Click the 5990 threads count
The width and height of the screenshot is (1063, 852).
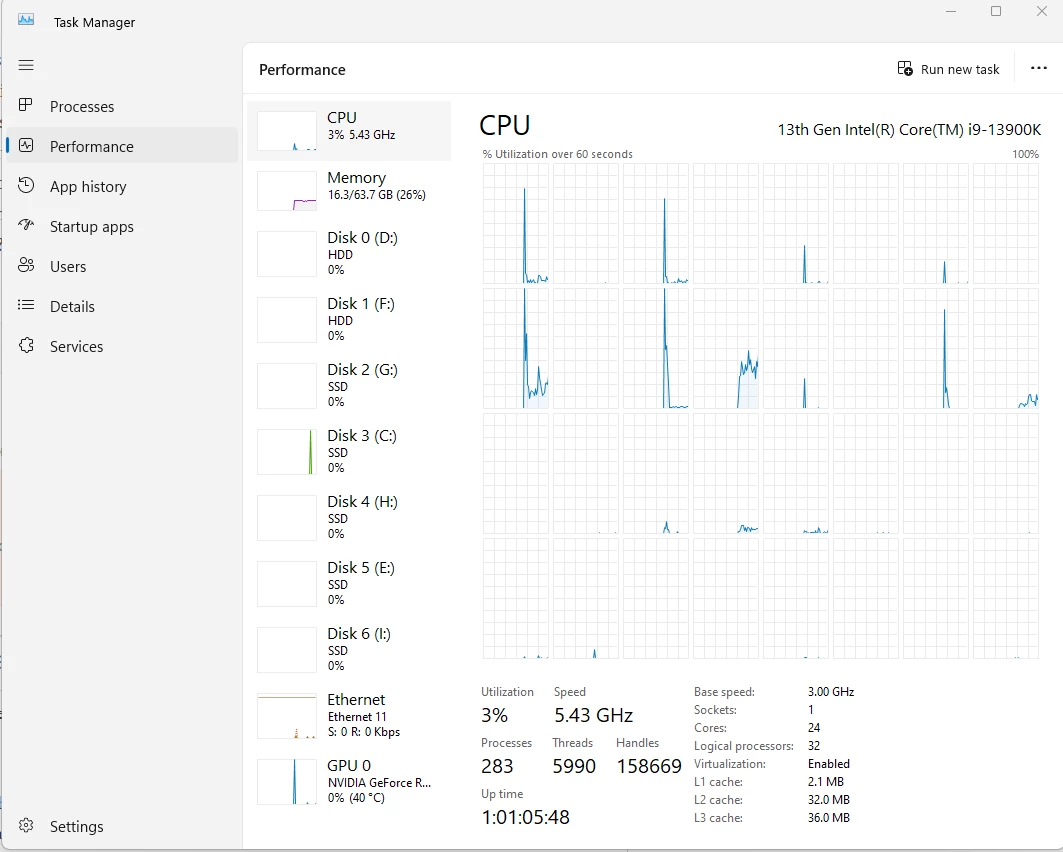tap(574, 766)
